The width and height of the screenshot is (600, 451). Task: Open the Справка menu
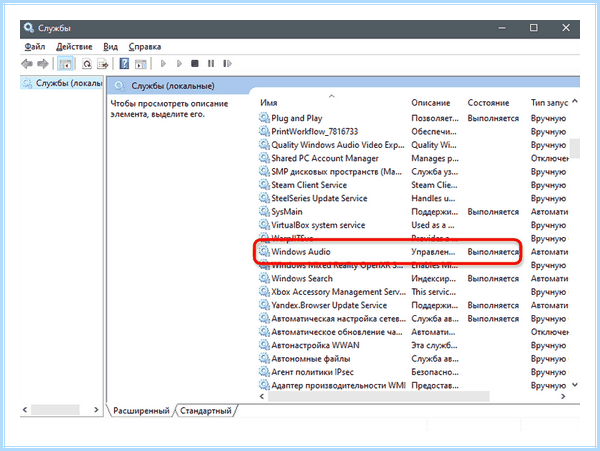point(145,47)
